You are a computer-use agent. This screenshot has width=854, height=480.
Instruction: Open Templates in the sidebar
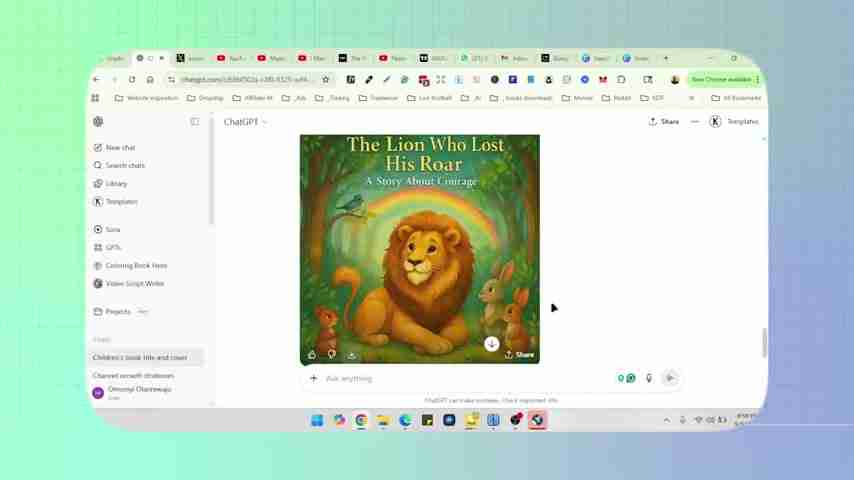coord(115,202)
